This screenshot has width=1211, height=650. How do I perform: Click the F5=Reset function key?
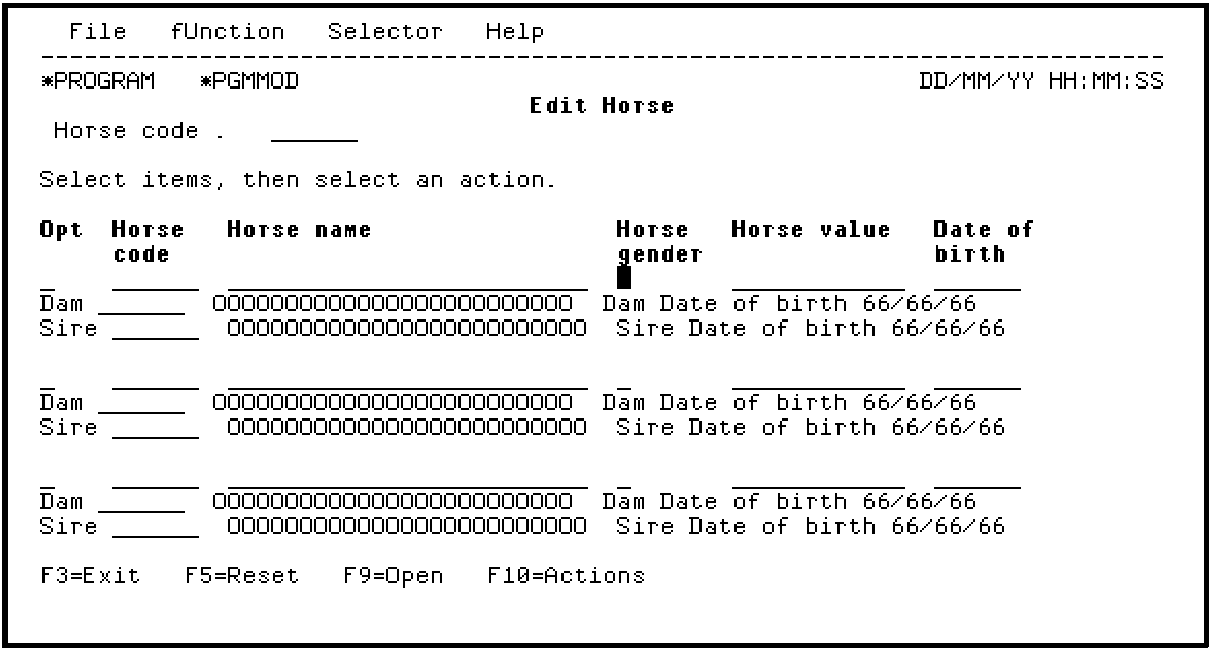coord(242,575)
